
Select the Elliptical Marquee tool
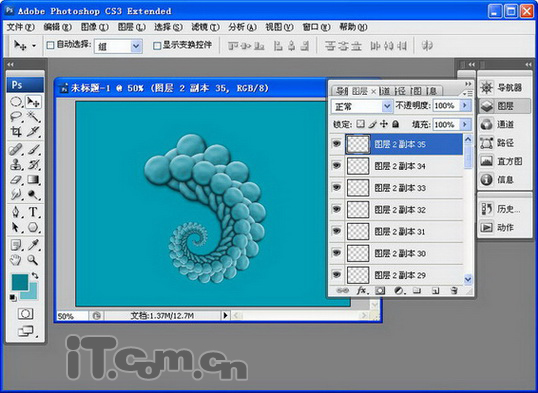(16, 102)
